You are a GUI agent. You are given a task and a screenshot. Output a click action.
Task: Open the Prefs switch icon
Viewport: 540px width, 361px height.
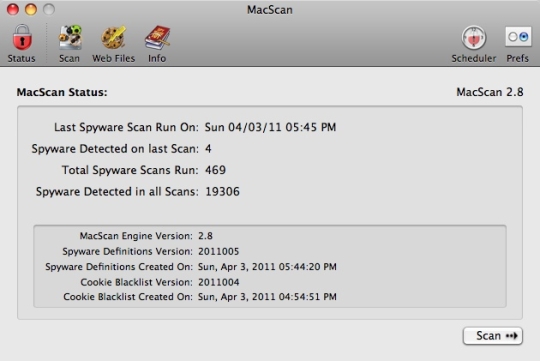click(x=518, y=37)
